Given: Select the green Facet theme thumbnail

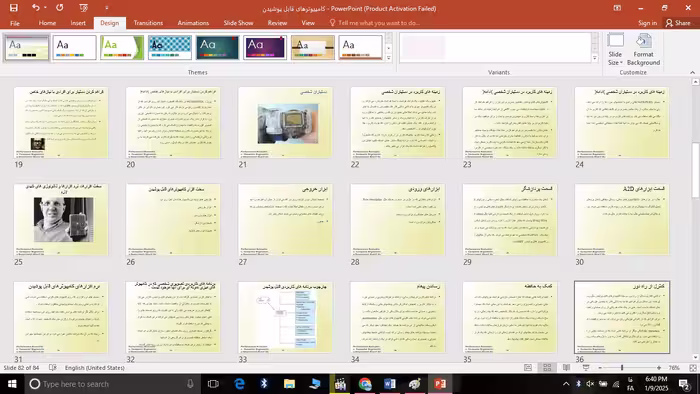Looking at the screenshot, I should click(122, 47).
